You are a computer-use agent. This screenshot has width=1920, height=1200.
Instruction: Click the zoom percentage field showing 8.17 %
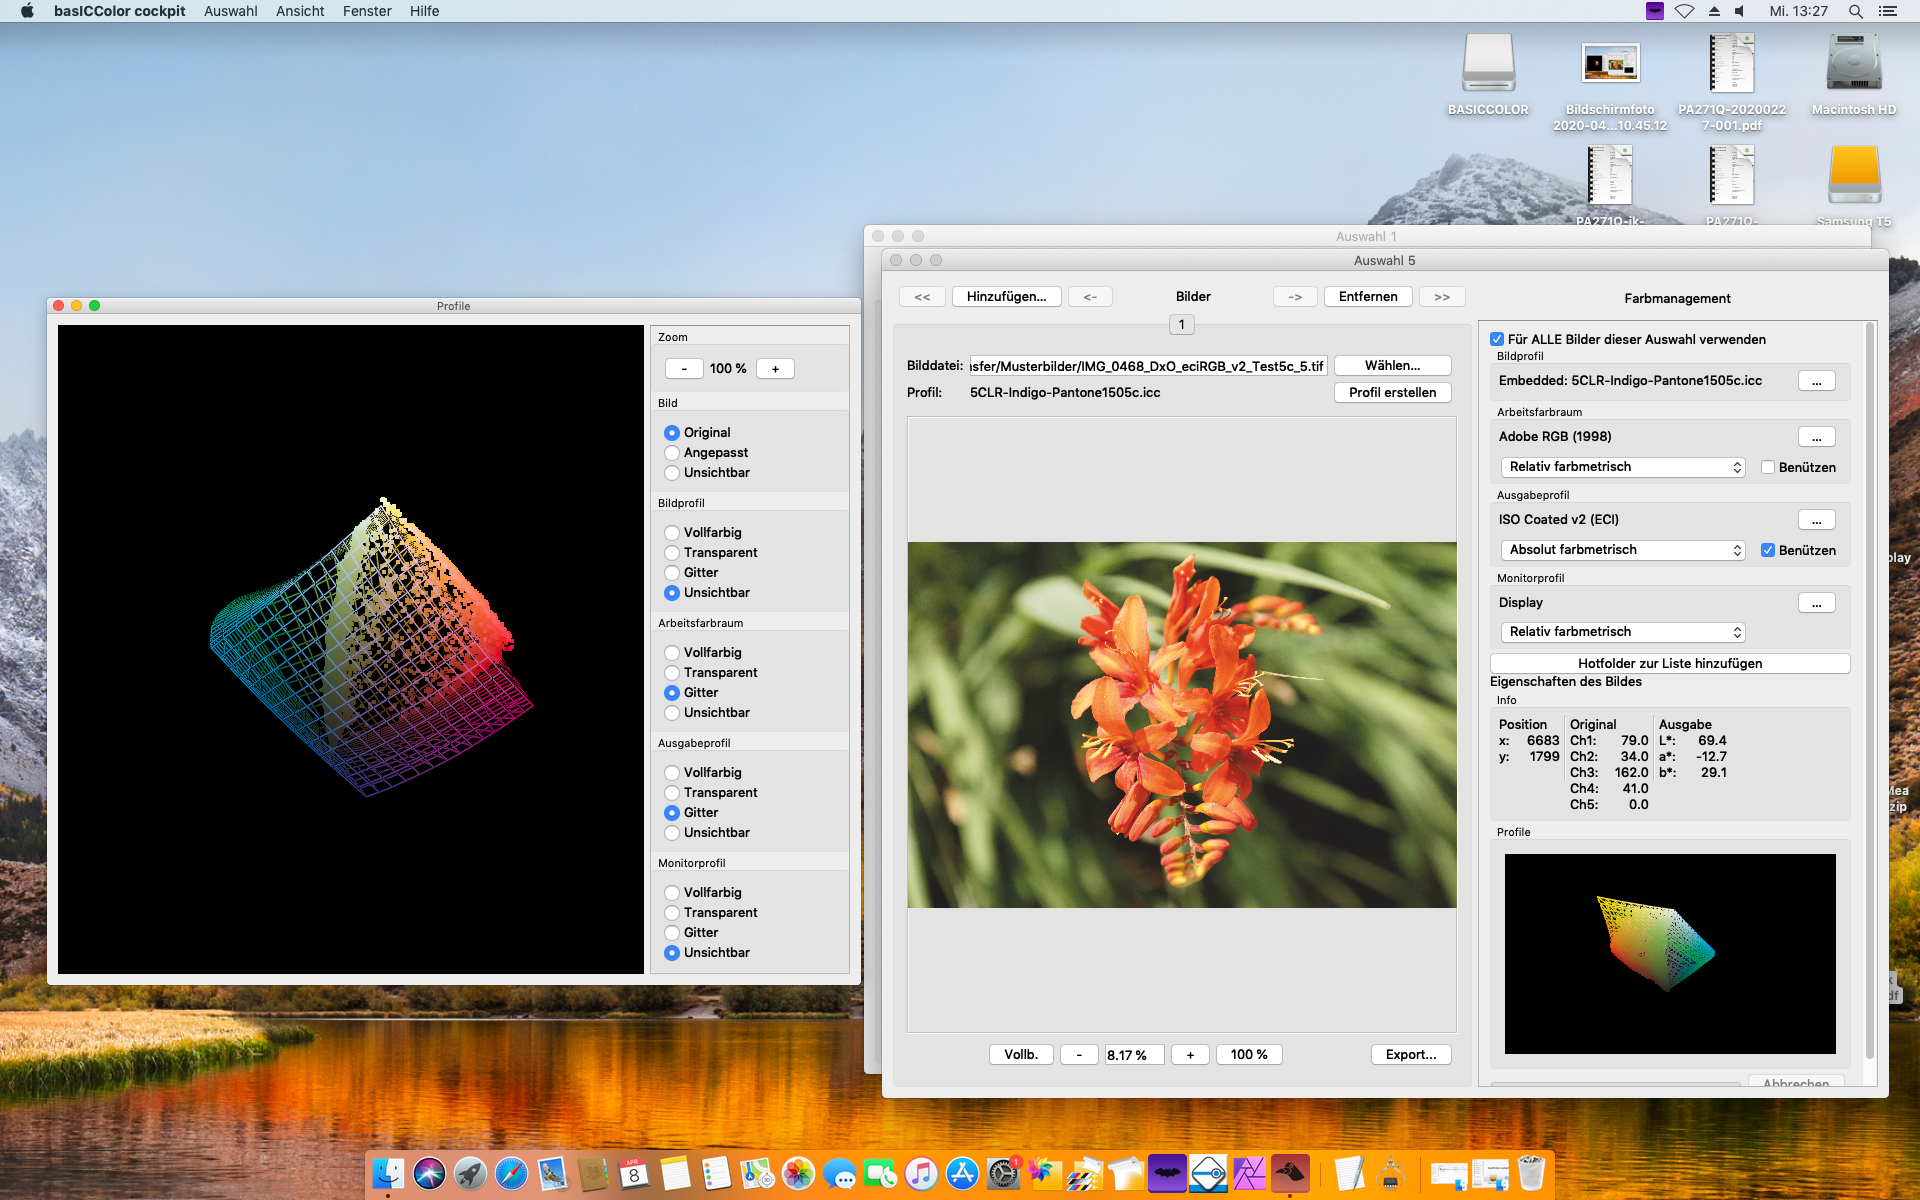[1133, 1055]
